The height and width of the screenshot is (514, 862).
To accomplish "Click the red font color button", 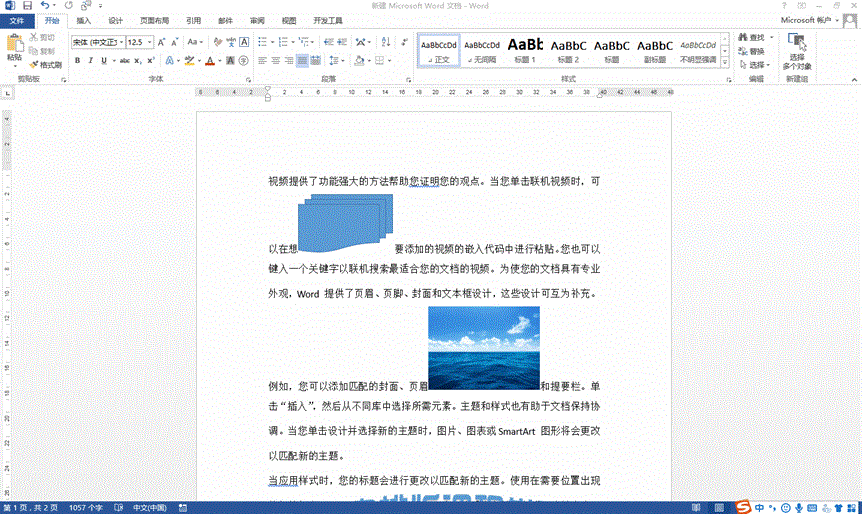I will 210,61.
